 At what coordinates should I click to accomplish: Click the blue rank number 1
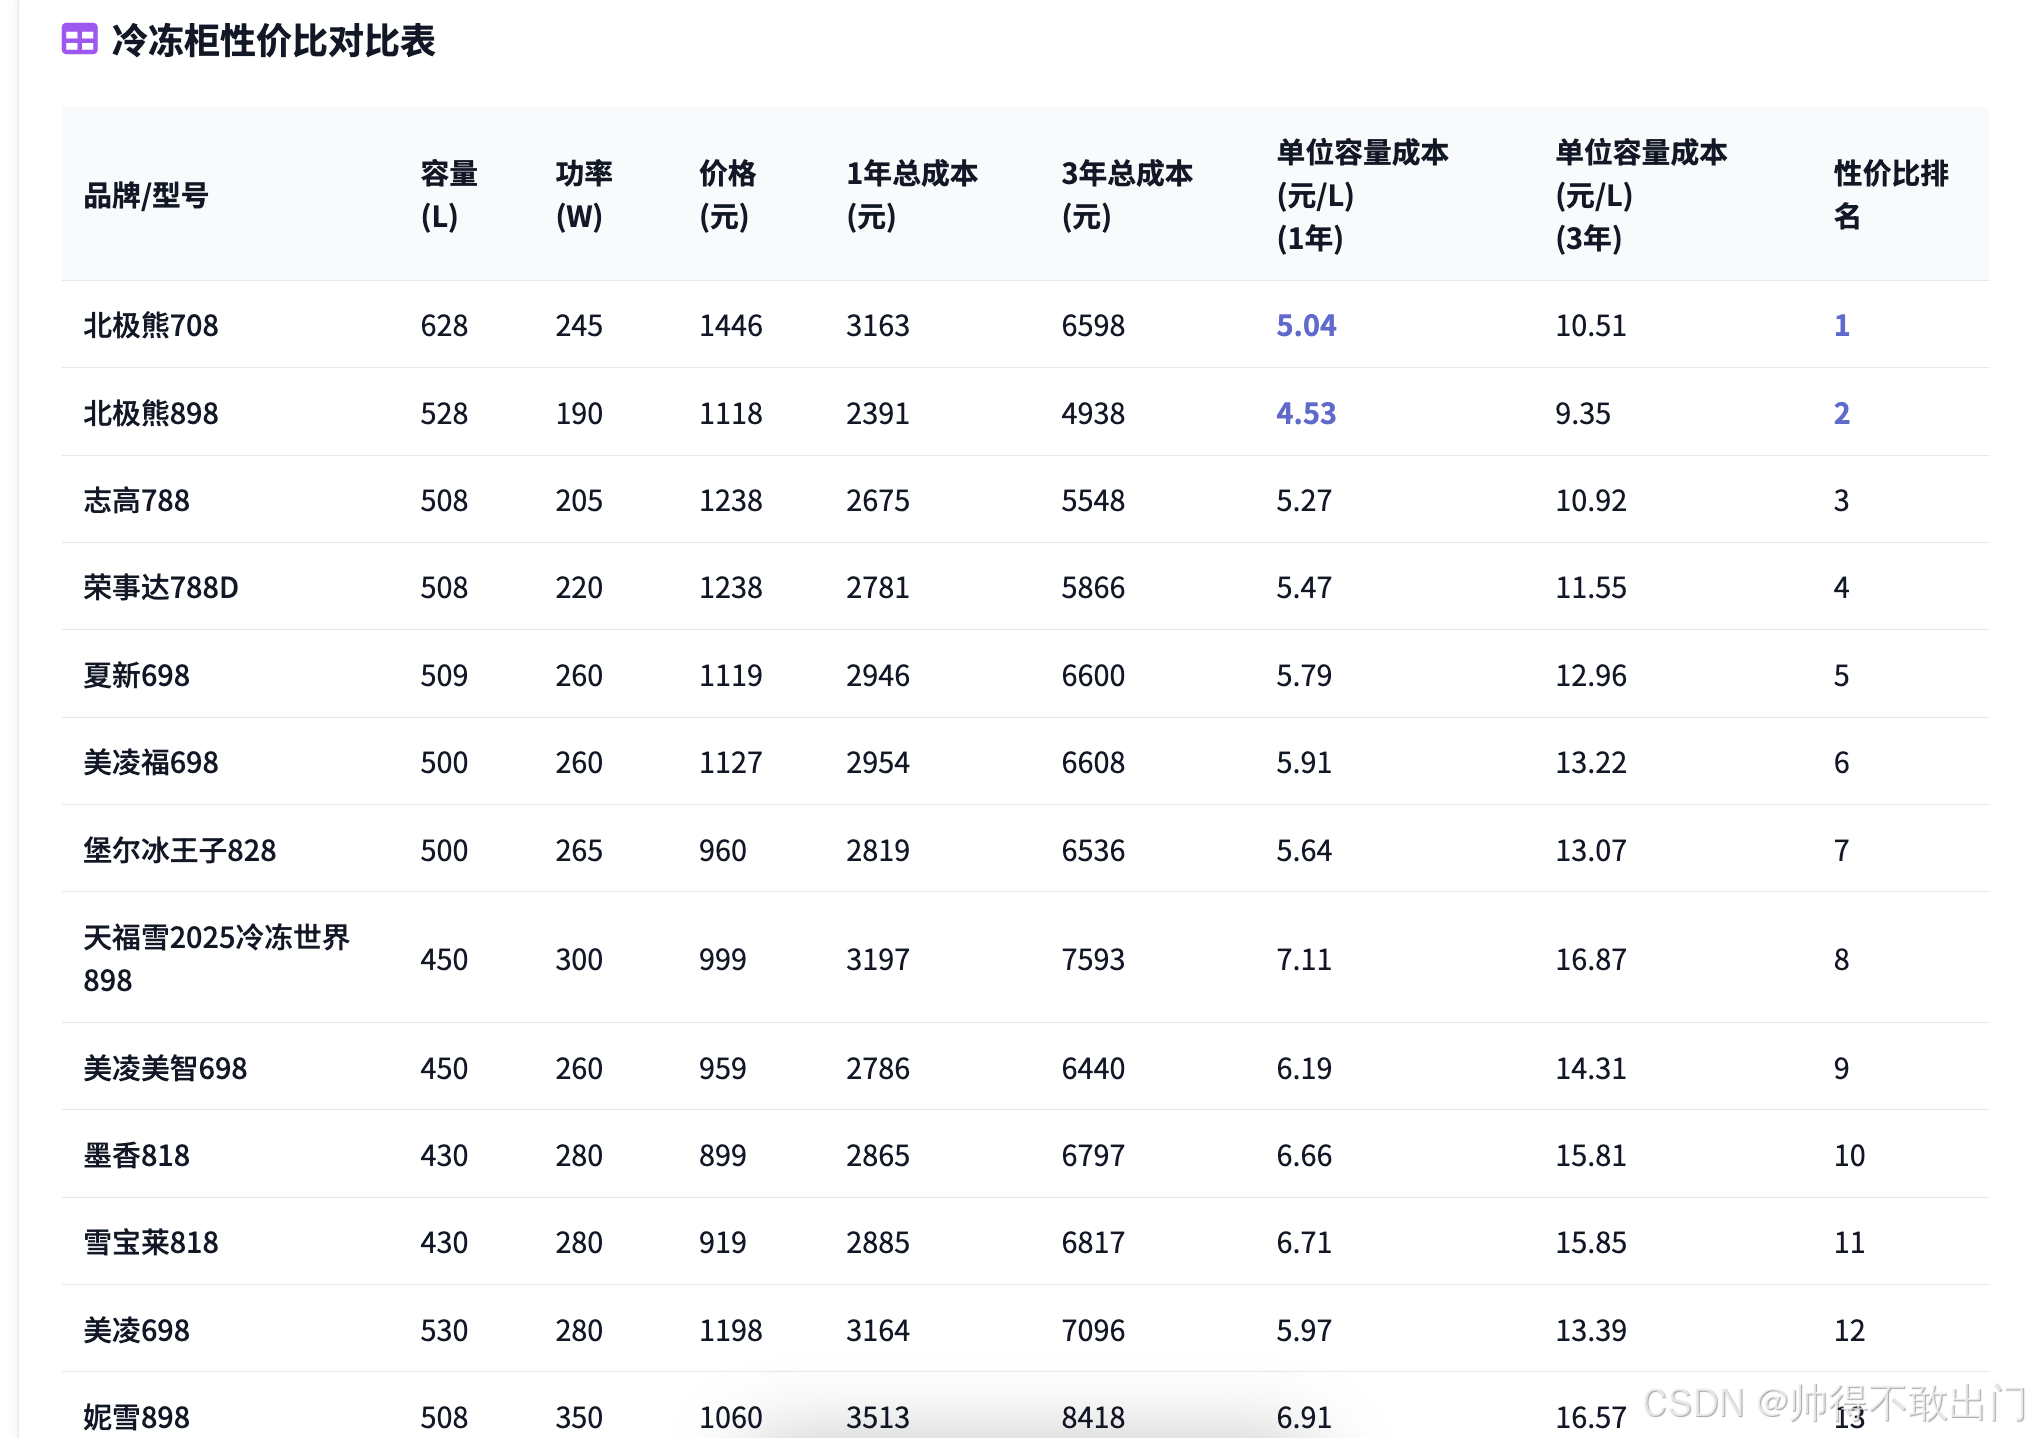click(1841, 325)
